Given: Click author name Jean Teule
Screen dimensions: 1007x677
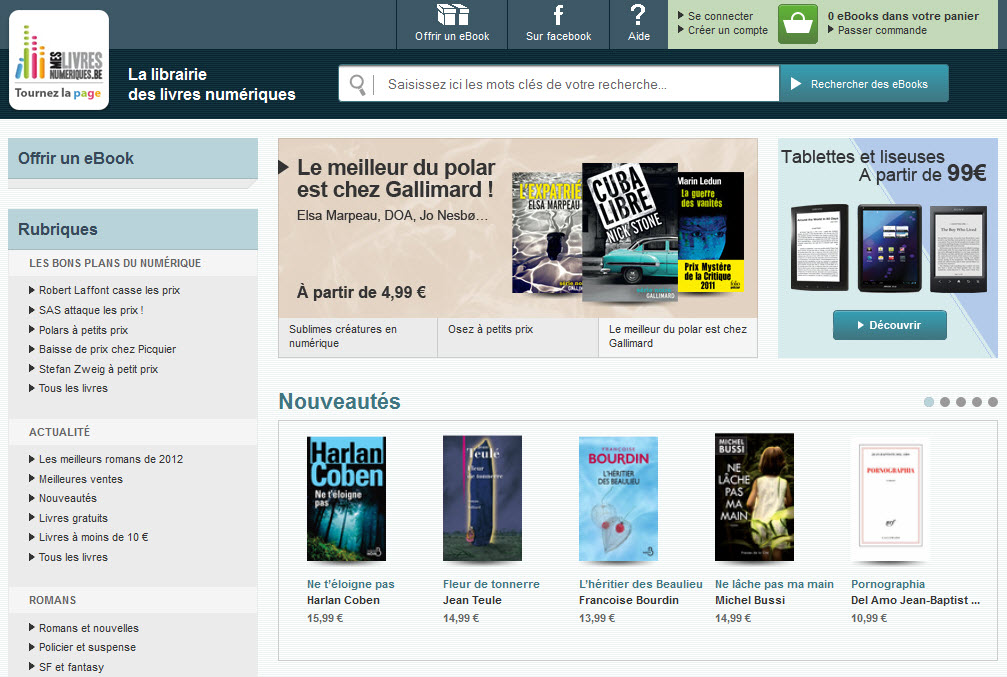Looking at the screenshot, I should click(472, 601).
